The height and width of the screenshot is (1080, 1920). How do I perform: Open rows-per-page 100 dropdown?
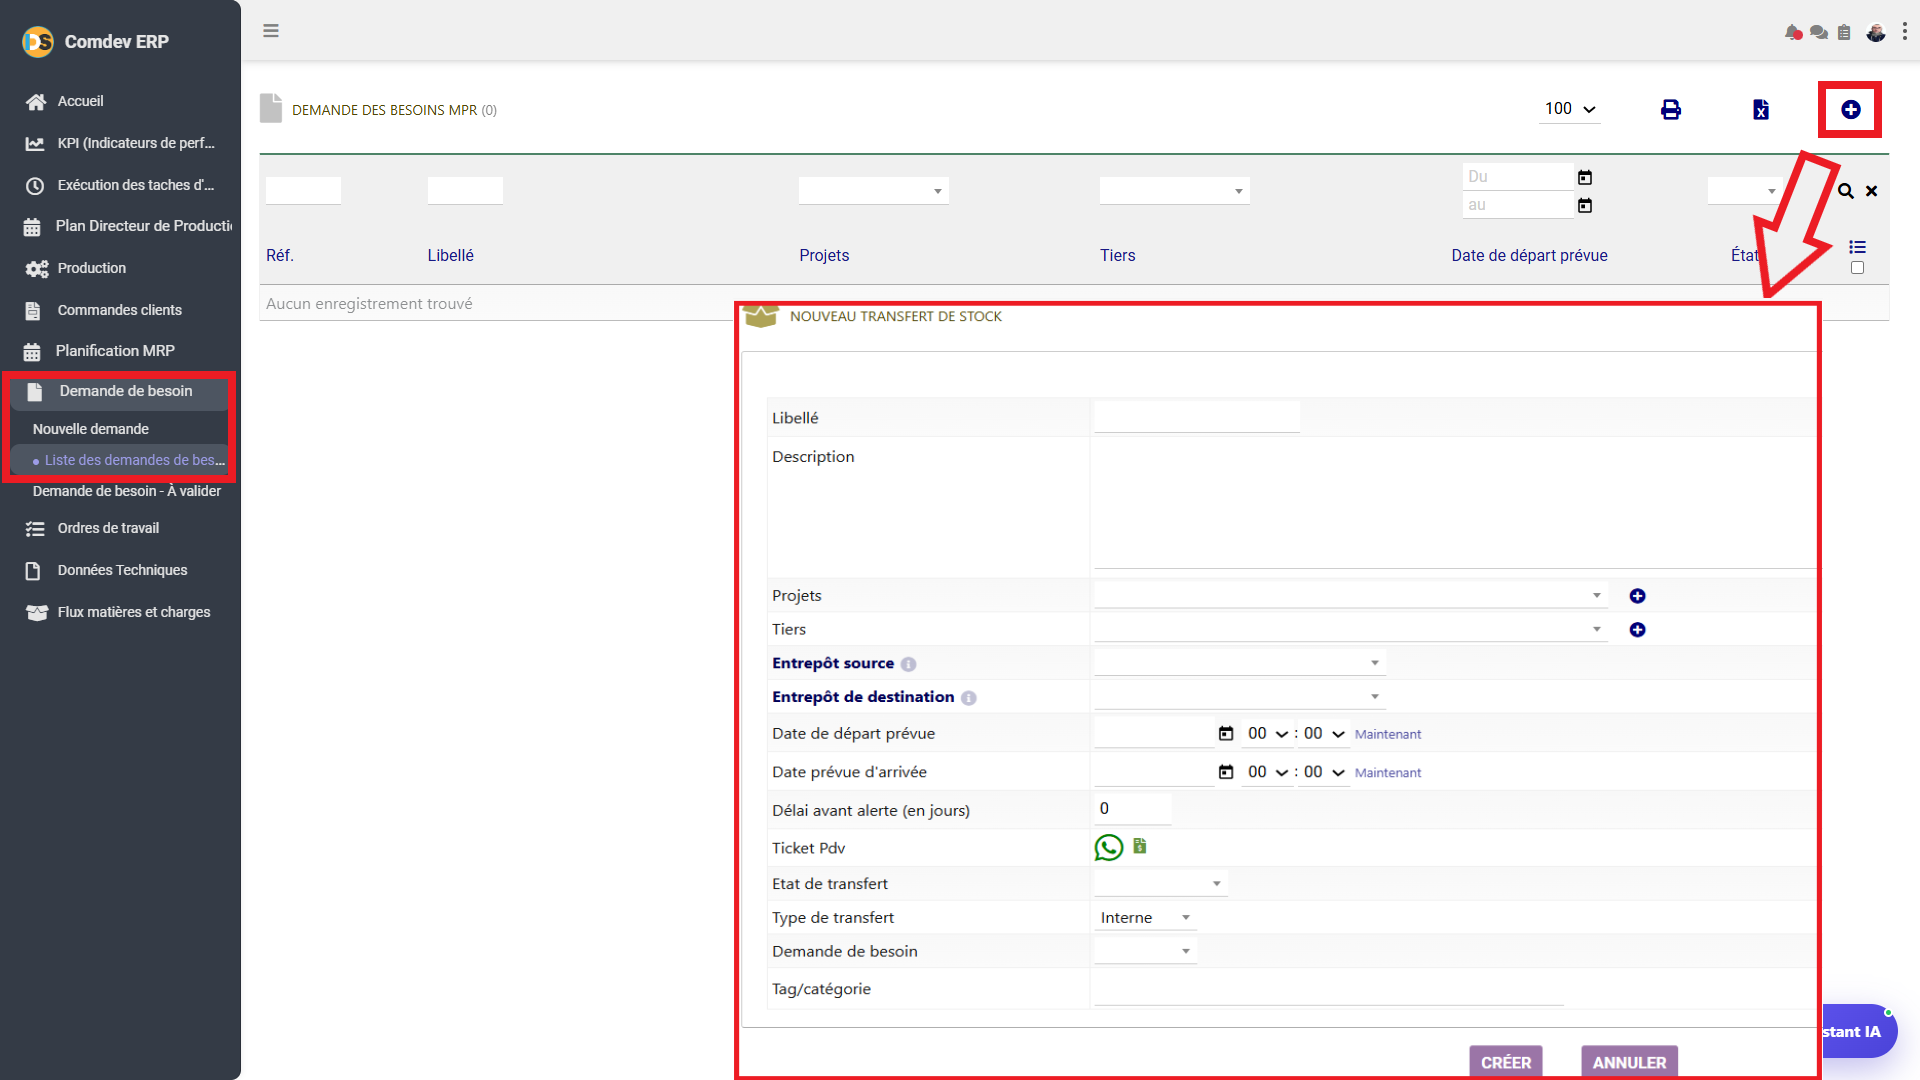pos(1570,109)
